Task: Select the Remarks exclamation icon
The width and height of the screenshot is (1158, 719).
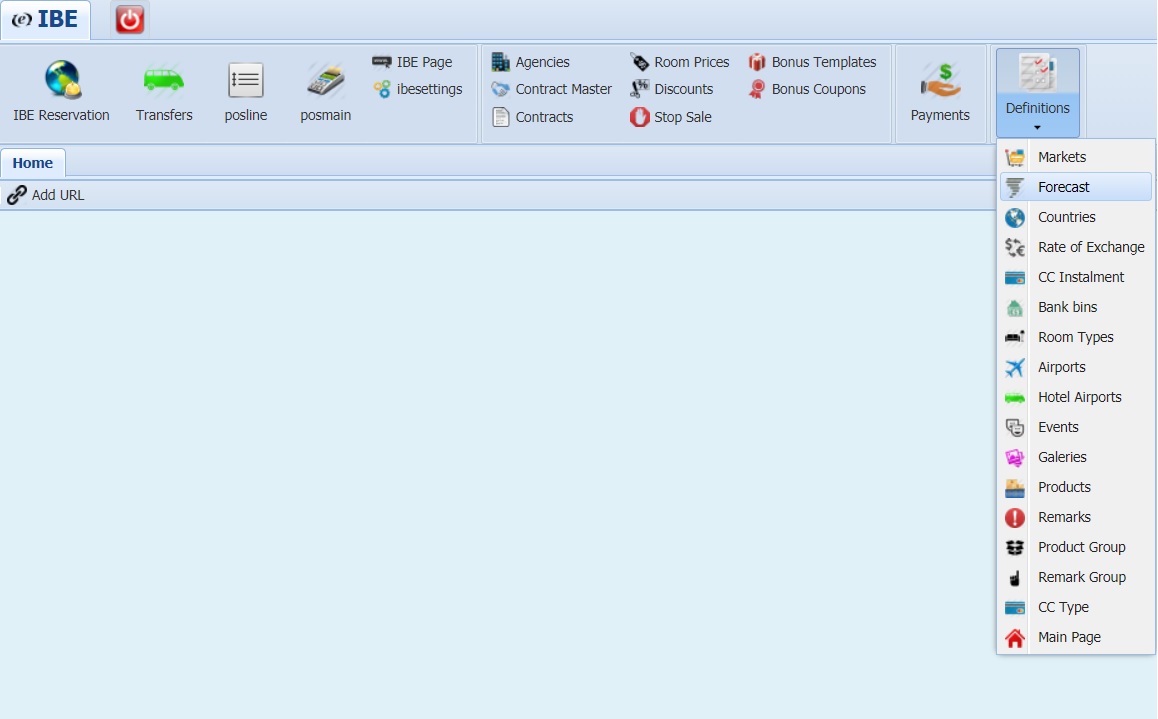Action: pos(1015,517)
